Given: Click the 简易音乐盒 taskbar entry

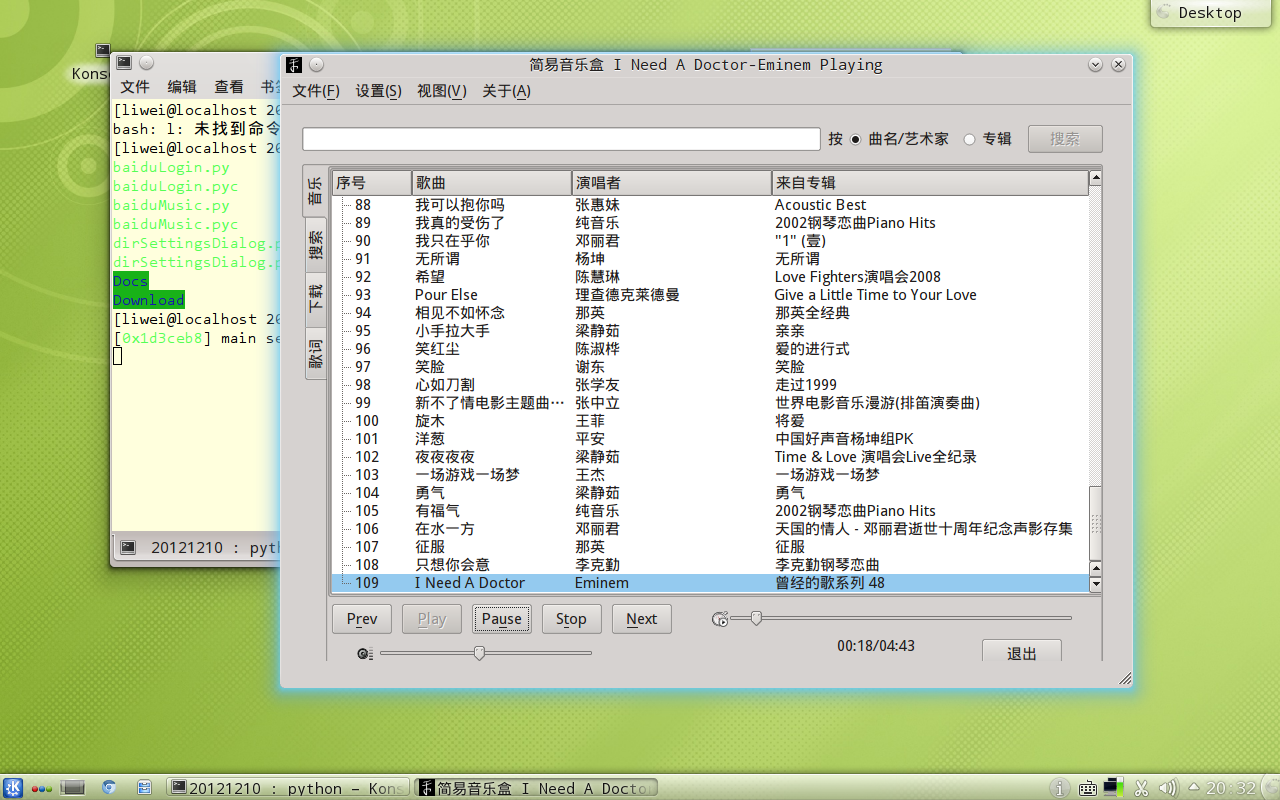Looking at the screenshot, I should coord(535,788).
